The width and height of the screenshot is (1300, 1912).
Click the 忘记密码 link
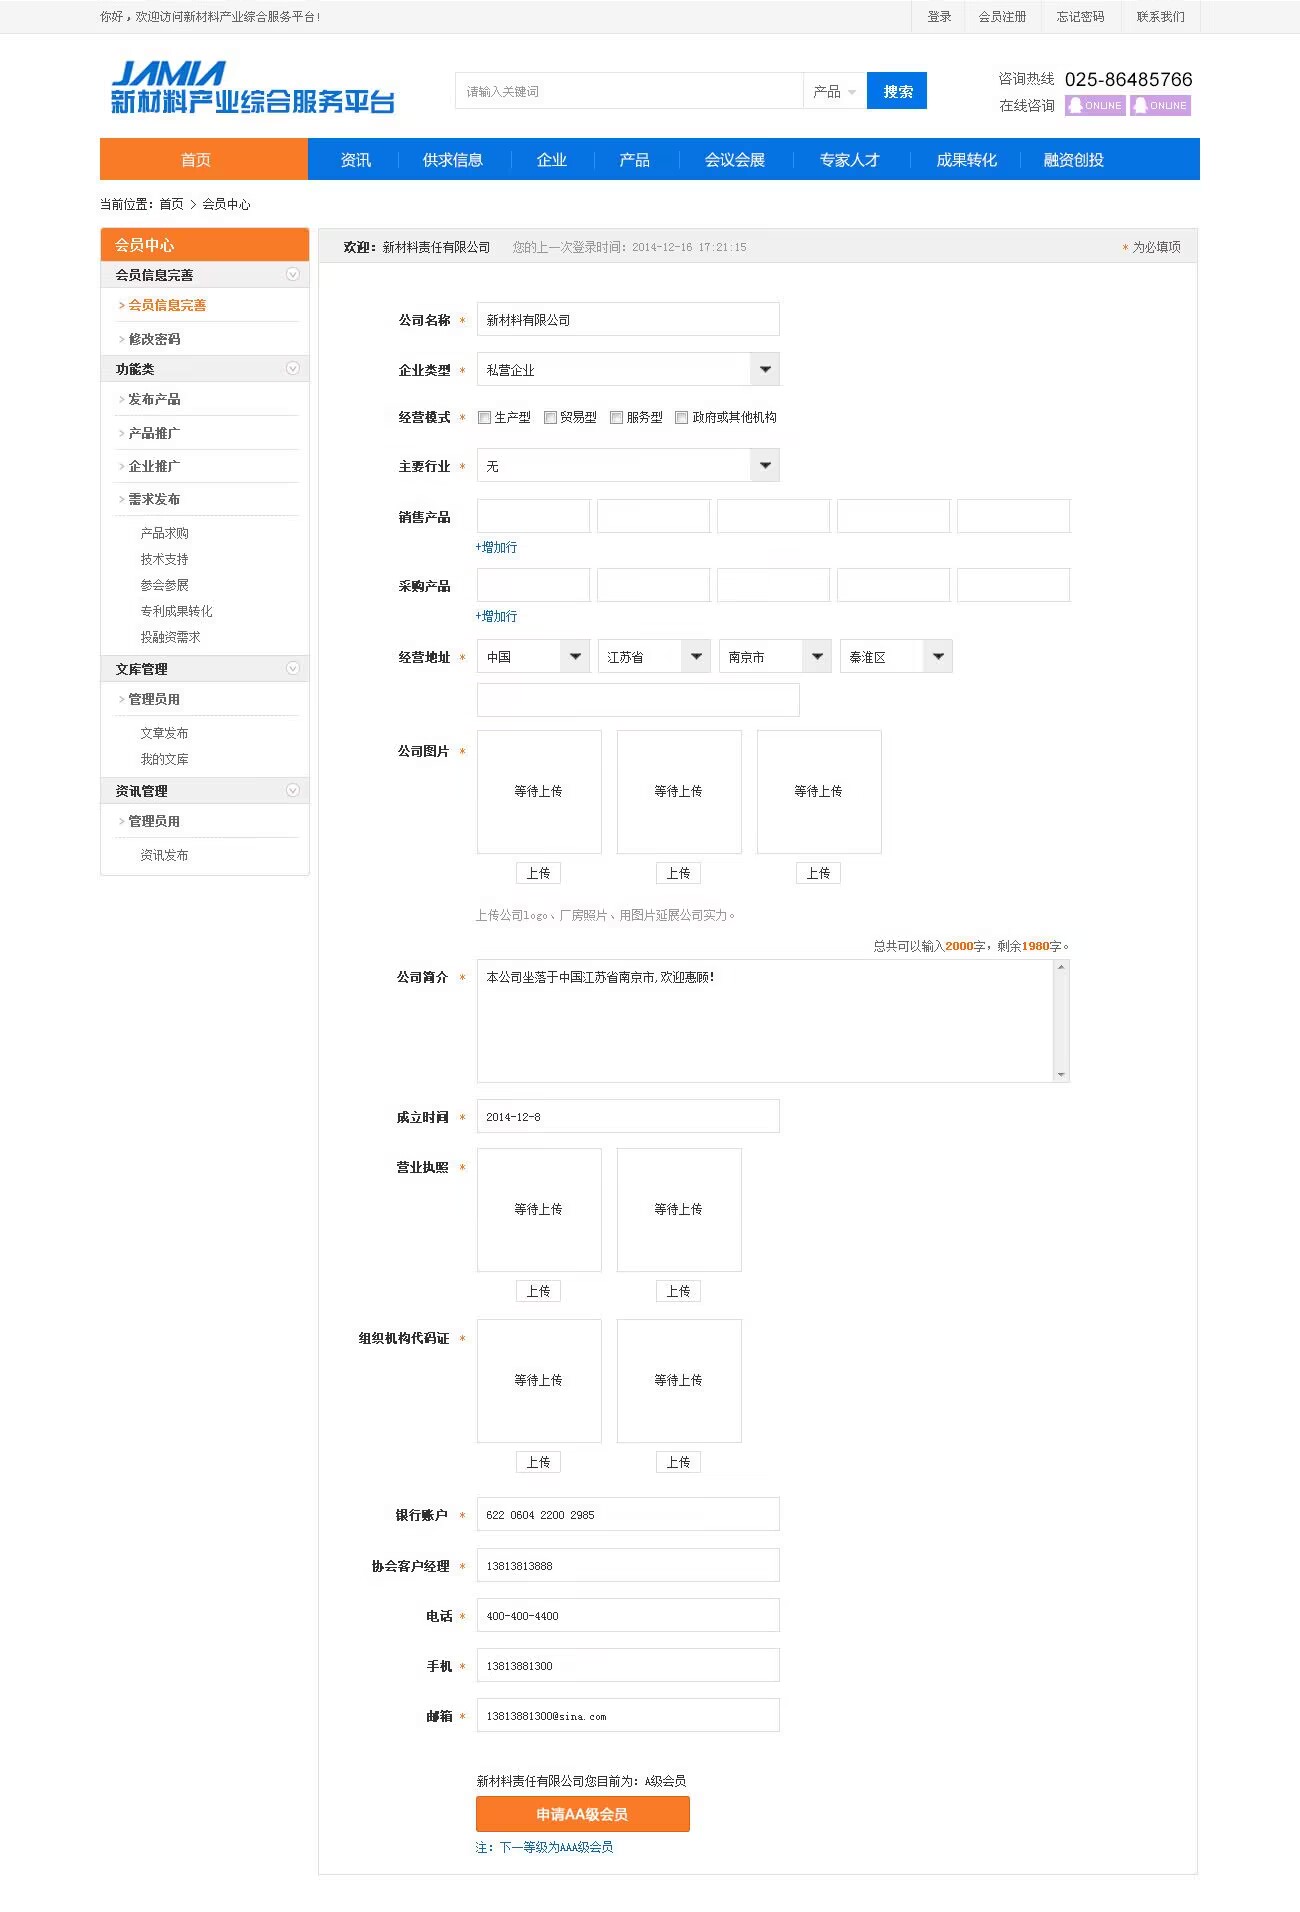[1081, 17]
